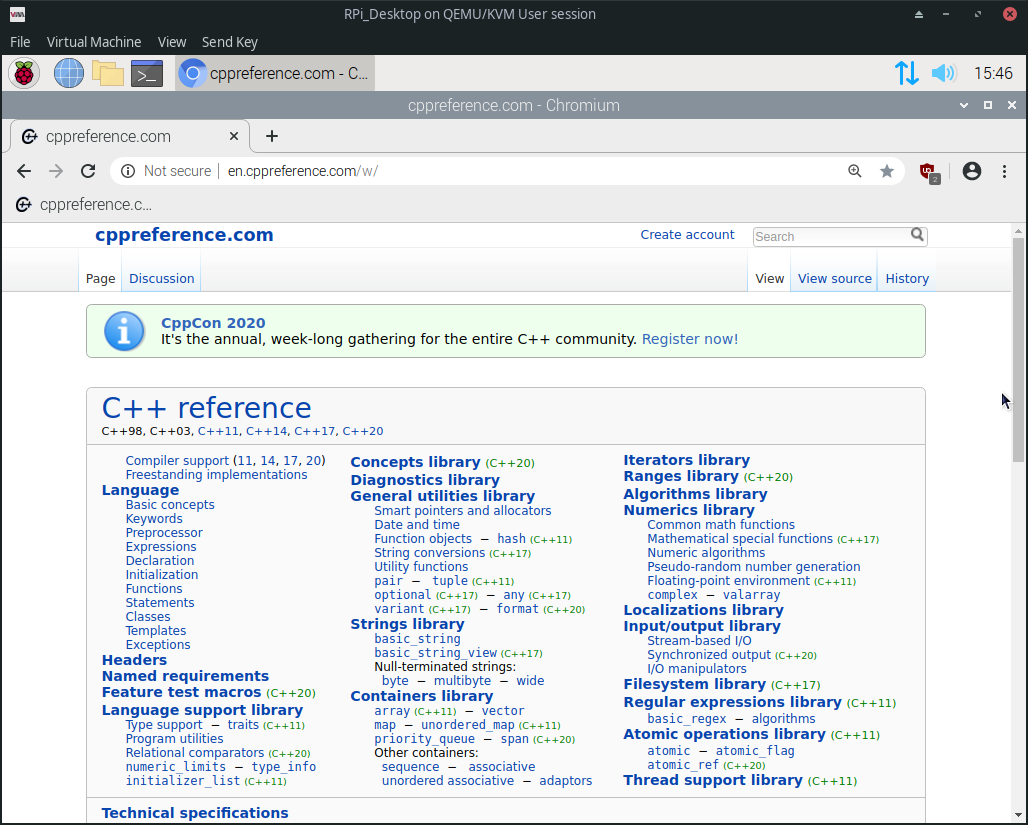Open the Chromium window chevron dropdown

tap(964, 105)
